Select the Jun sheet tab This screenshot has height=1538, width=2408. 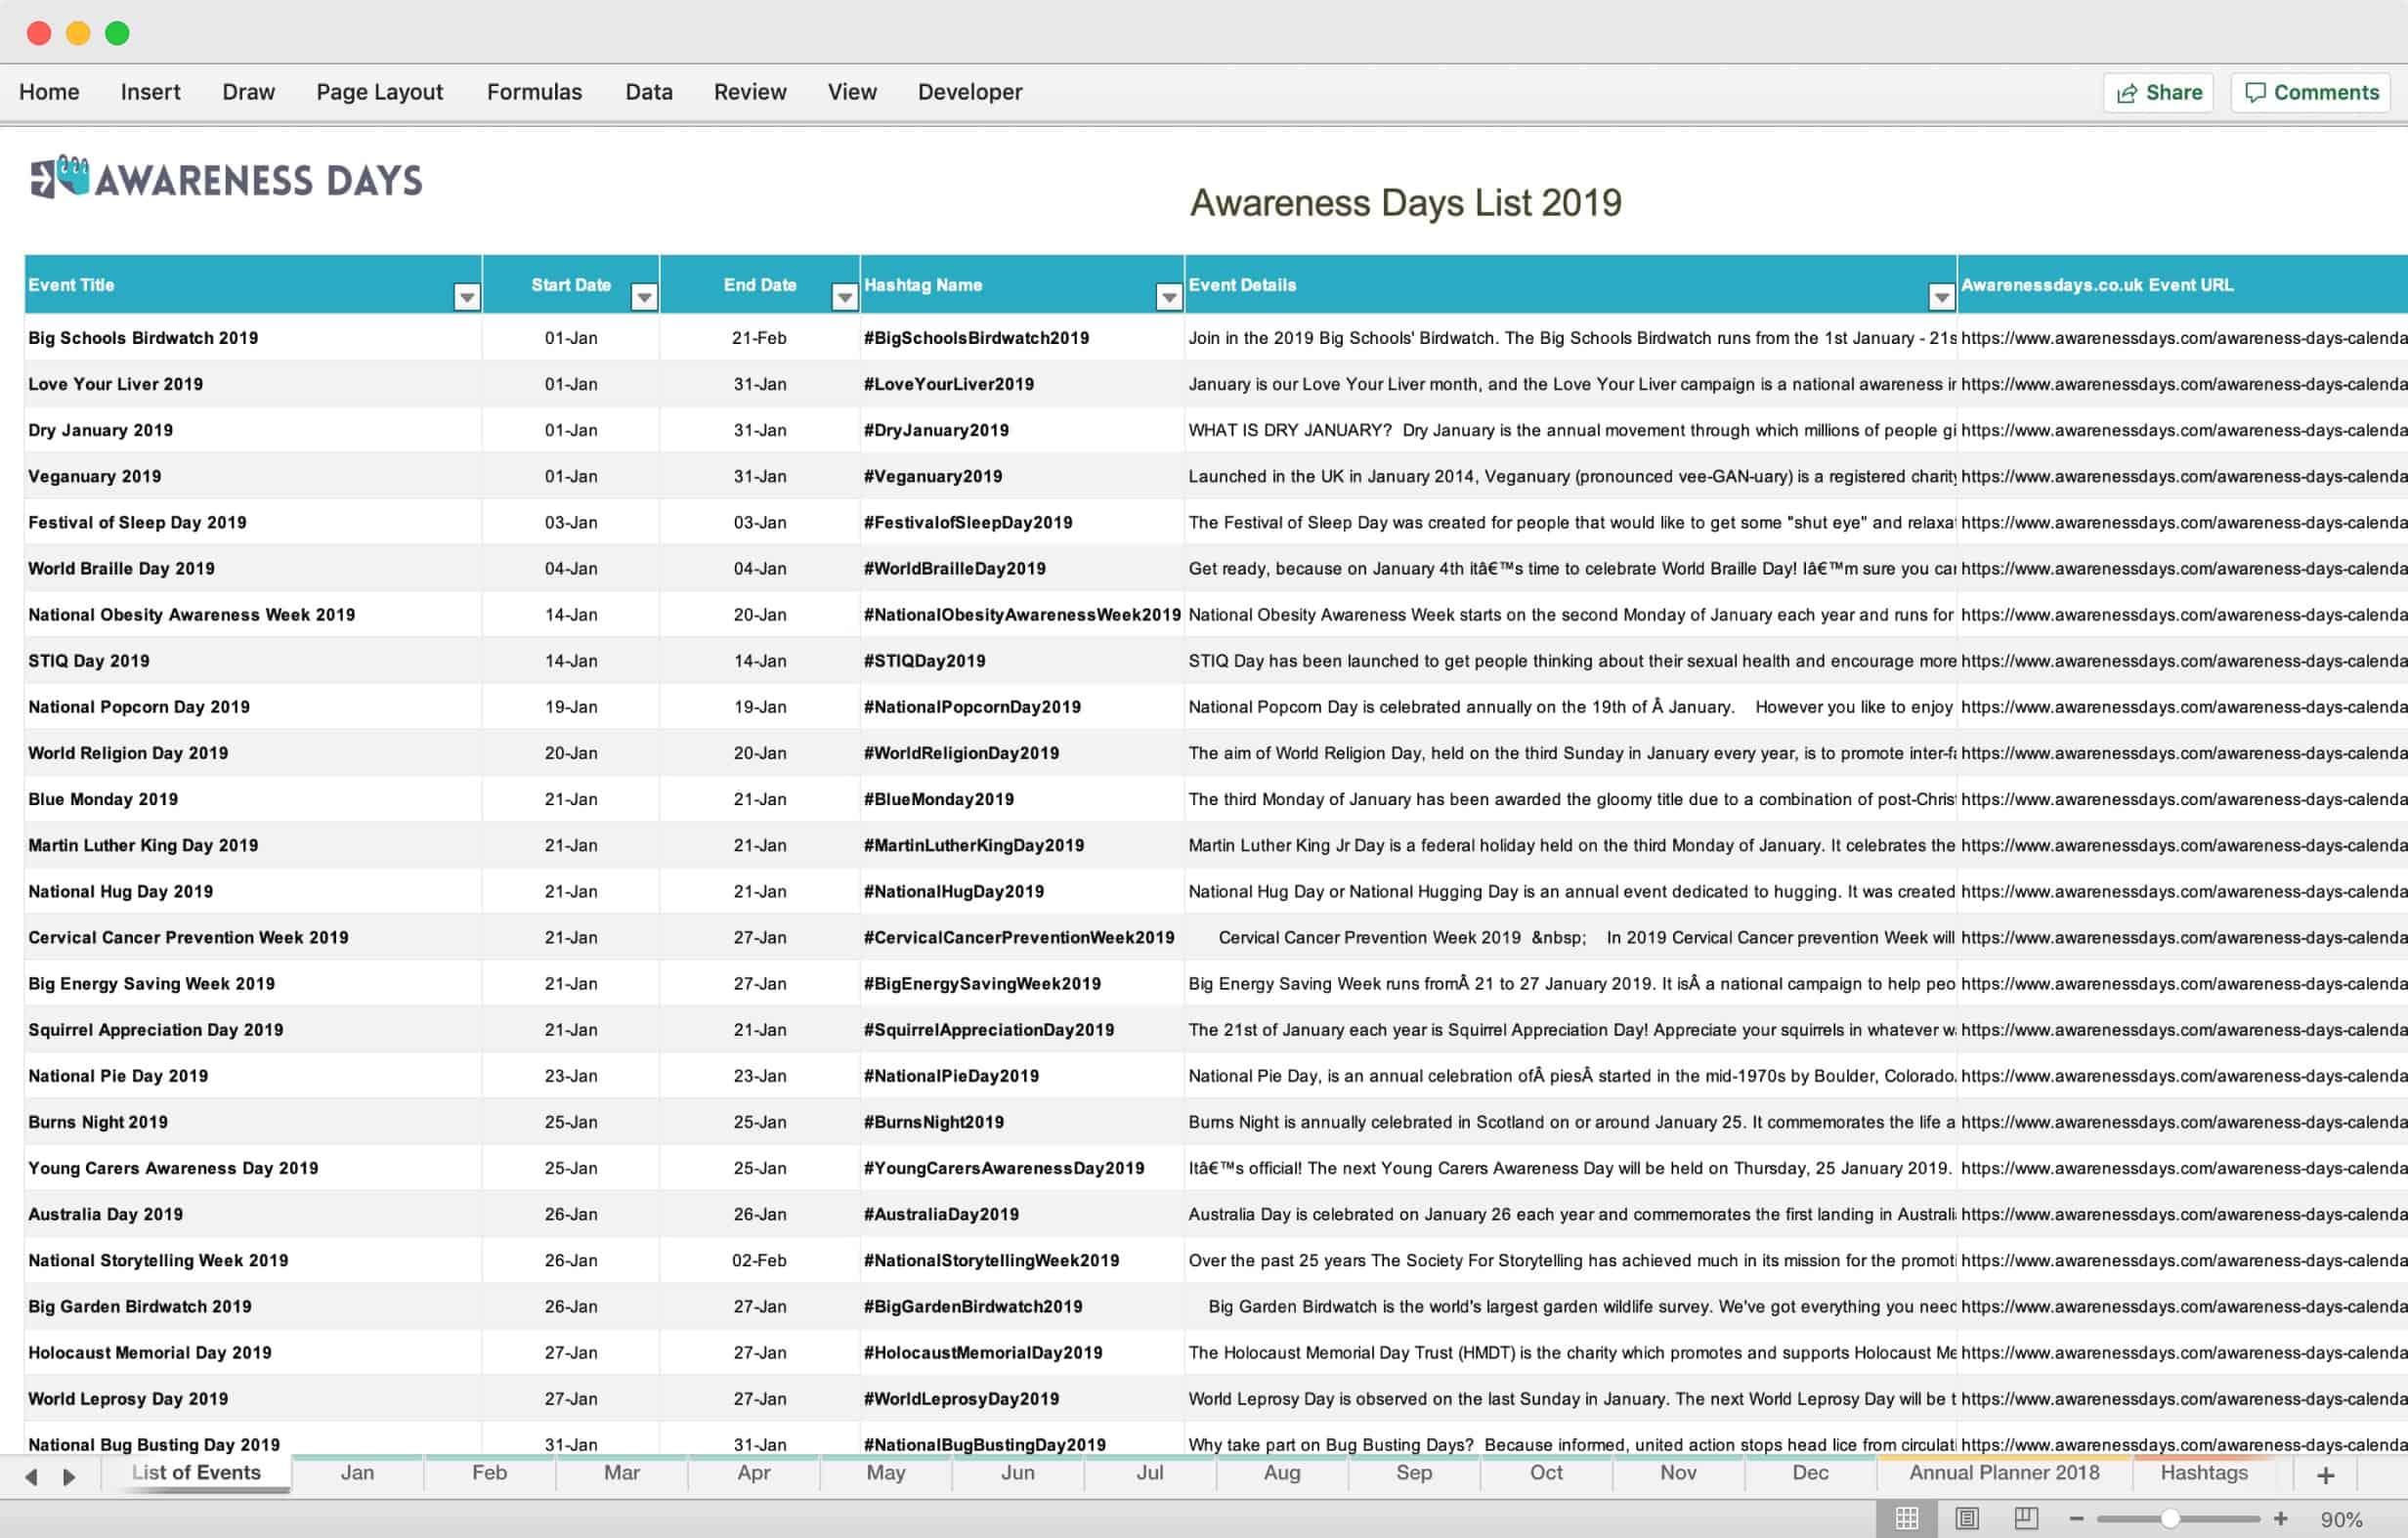[x=1017, y=1472]
